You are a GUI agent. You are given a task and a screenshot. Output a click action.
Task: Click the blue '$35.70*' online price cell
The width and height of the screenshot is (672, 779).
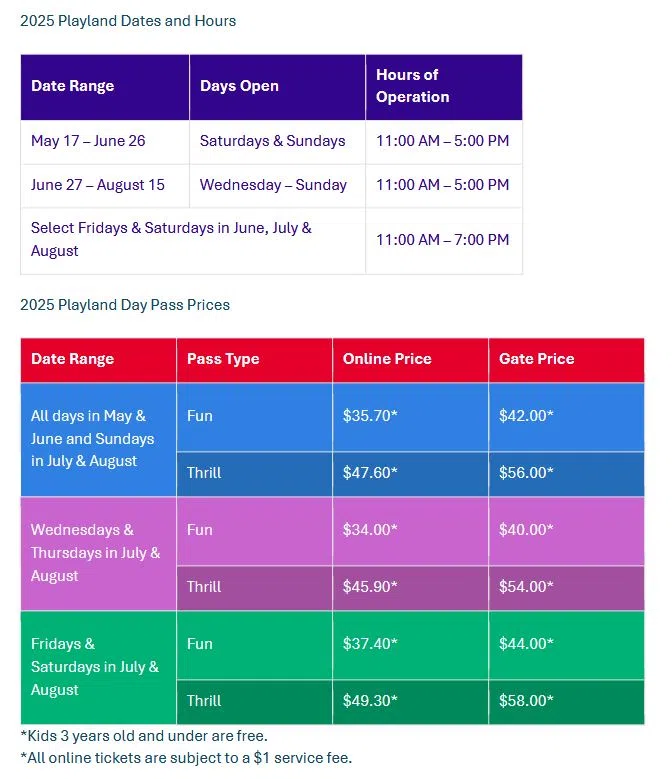click(410, 417)
